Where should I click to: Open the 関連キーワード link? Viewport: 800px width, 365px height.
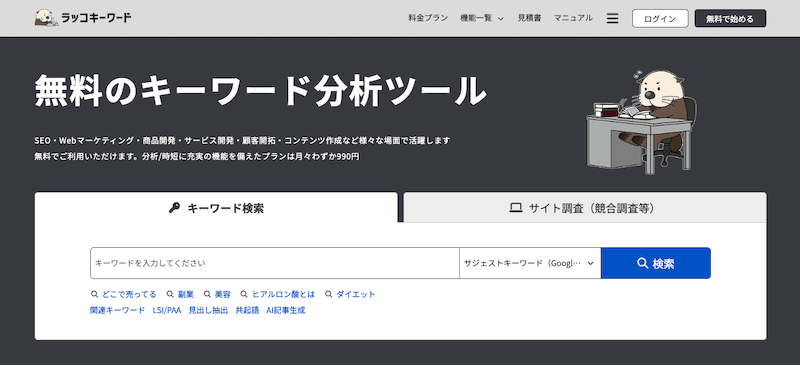click(117, 310)
